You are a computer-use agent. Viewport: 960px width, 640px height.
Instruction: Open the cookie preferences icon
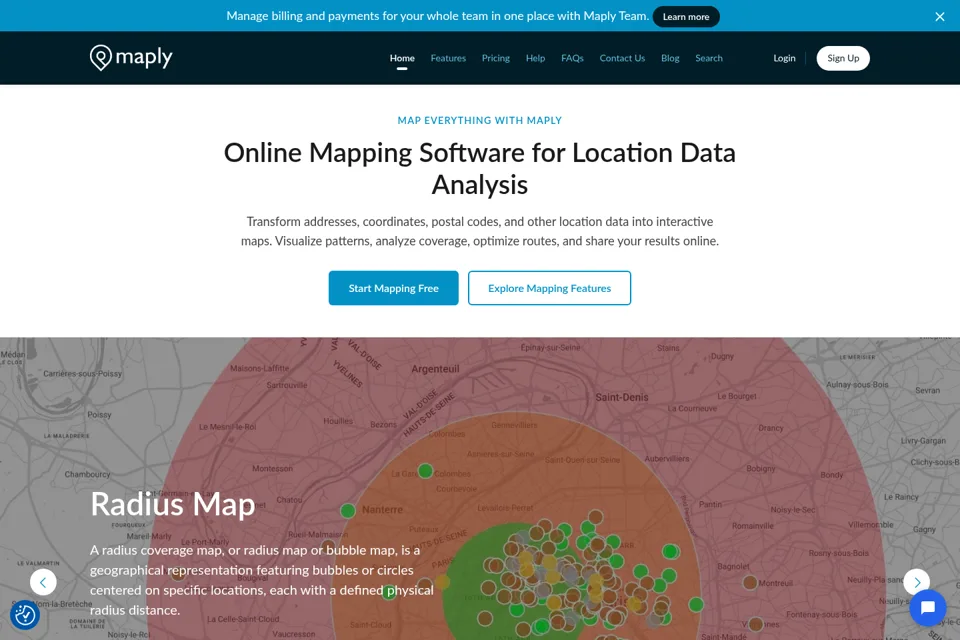(x=25, y=615)
